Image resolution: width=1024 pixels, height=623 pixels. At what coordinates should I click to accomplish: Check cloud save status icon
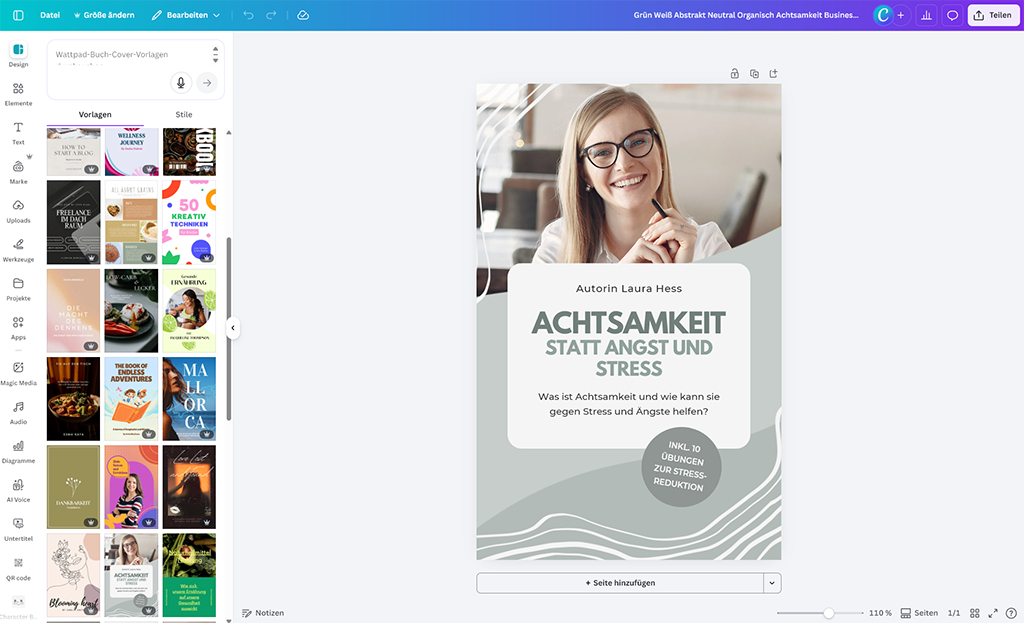point(303,15)
